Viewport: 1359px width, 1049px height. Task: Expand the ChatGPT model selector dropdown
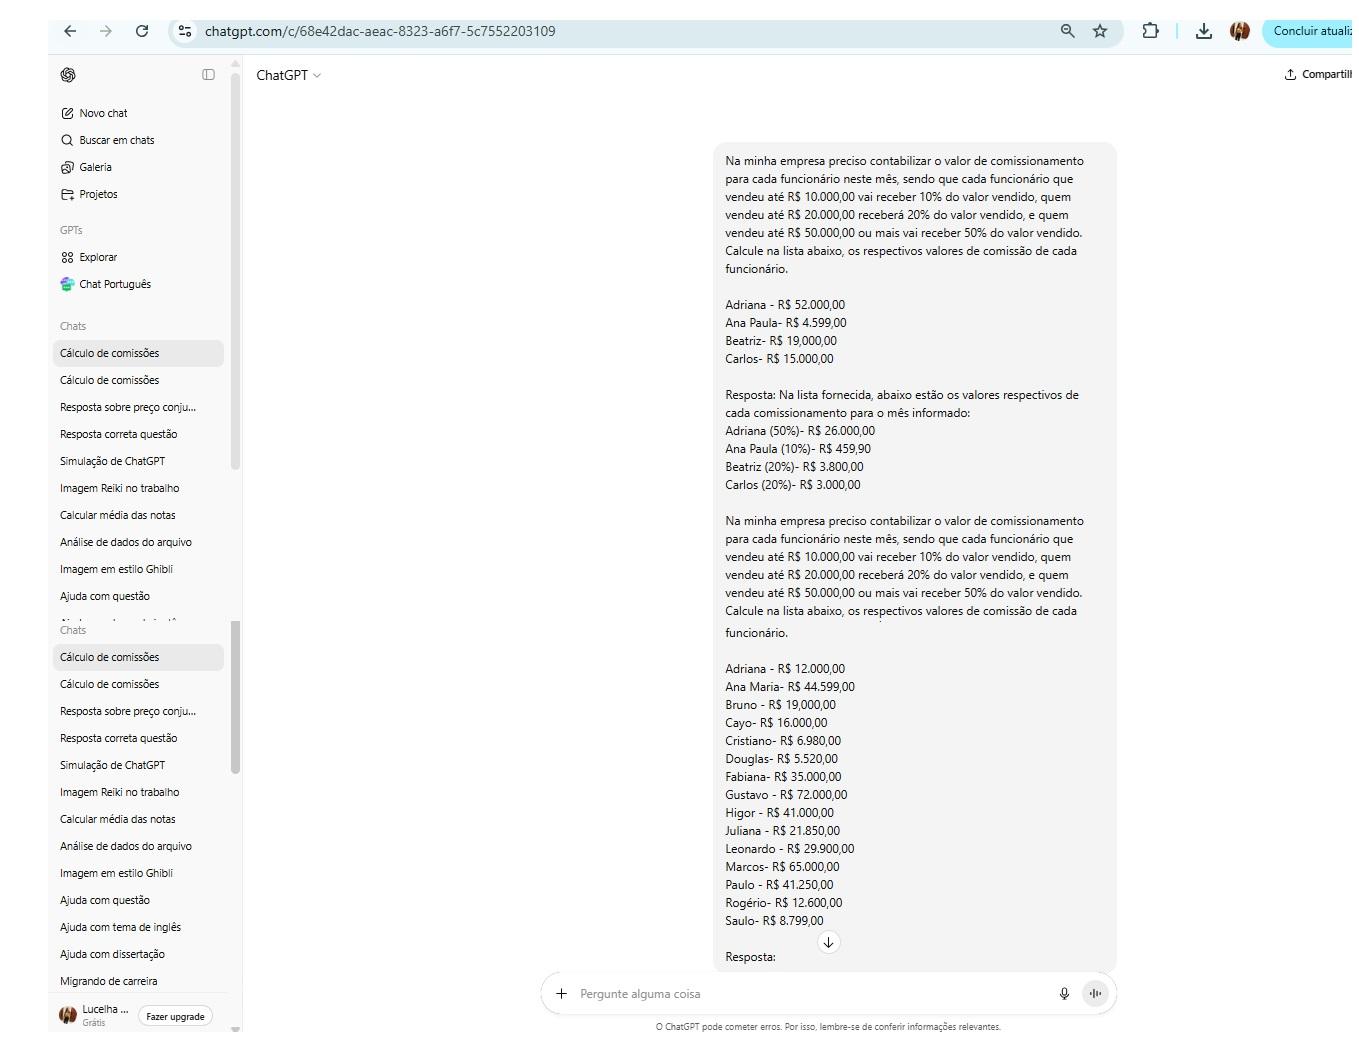tap(289, 75)
